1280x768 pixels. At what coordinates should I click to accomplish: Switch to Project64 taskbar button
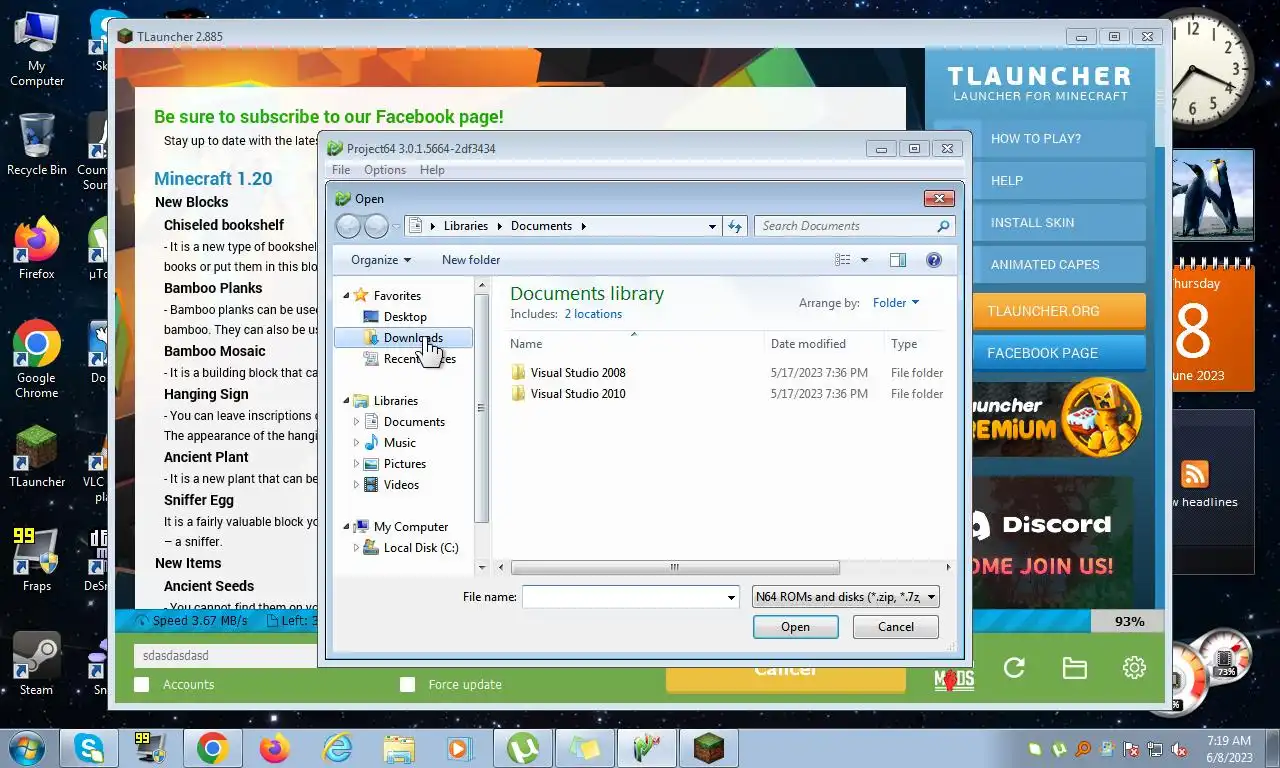(647, 748)
